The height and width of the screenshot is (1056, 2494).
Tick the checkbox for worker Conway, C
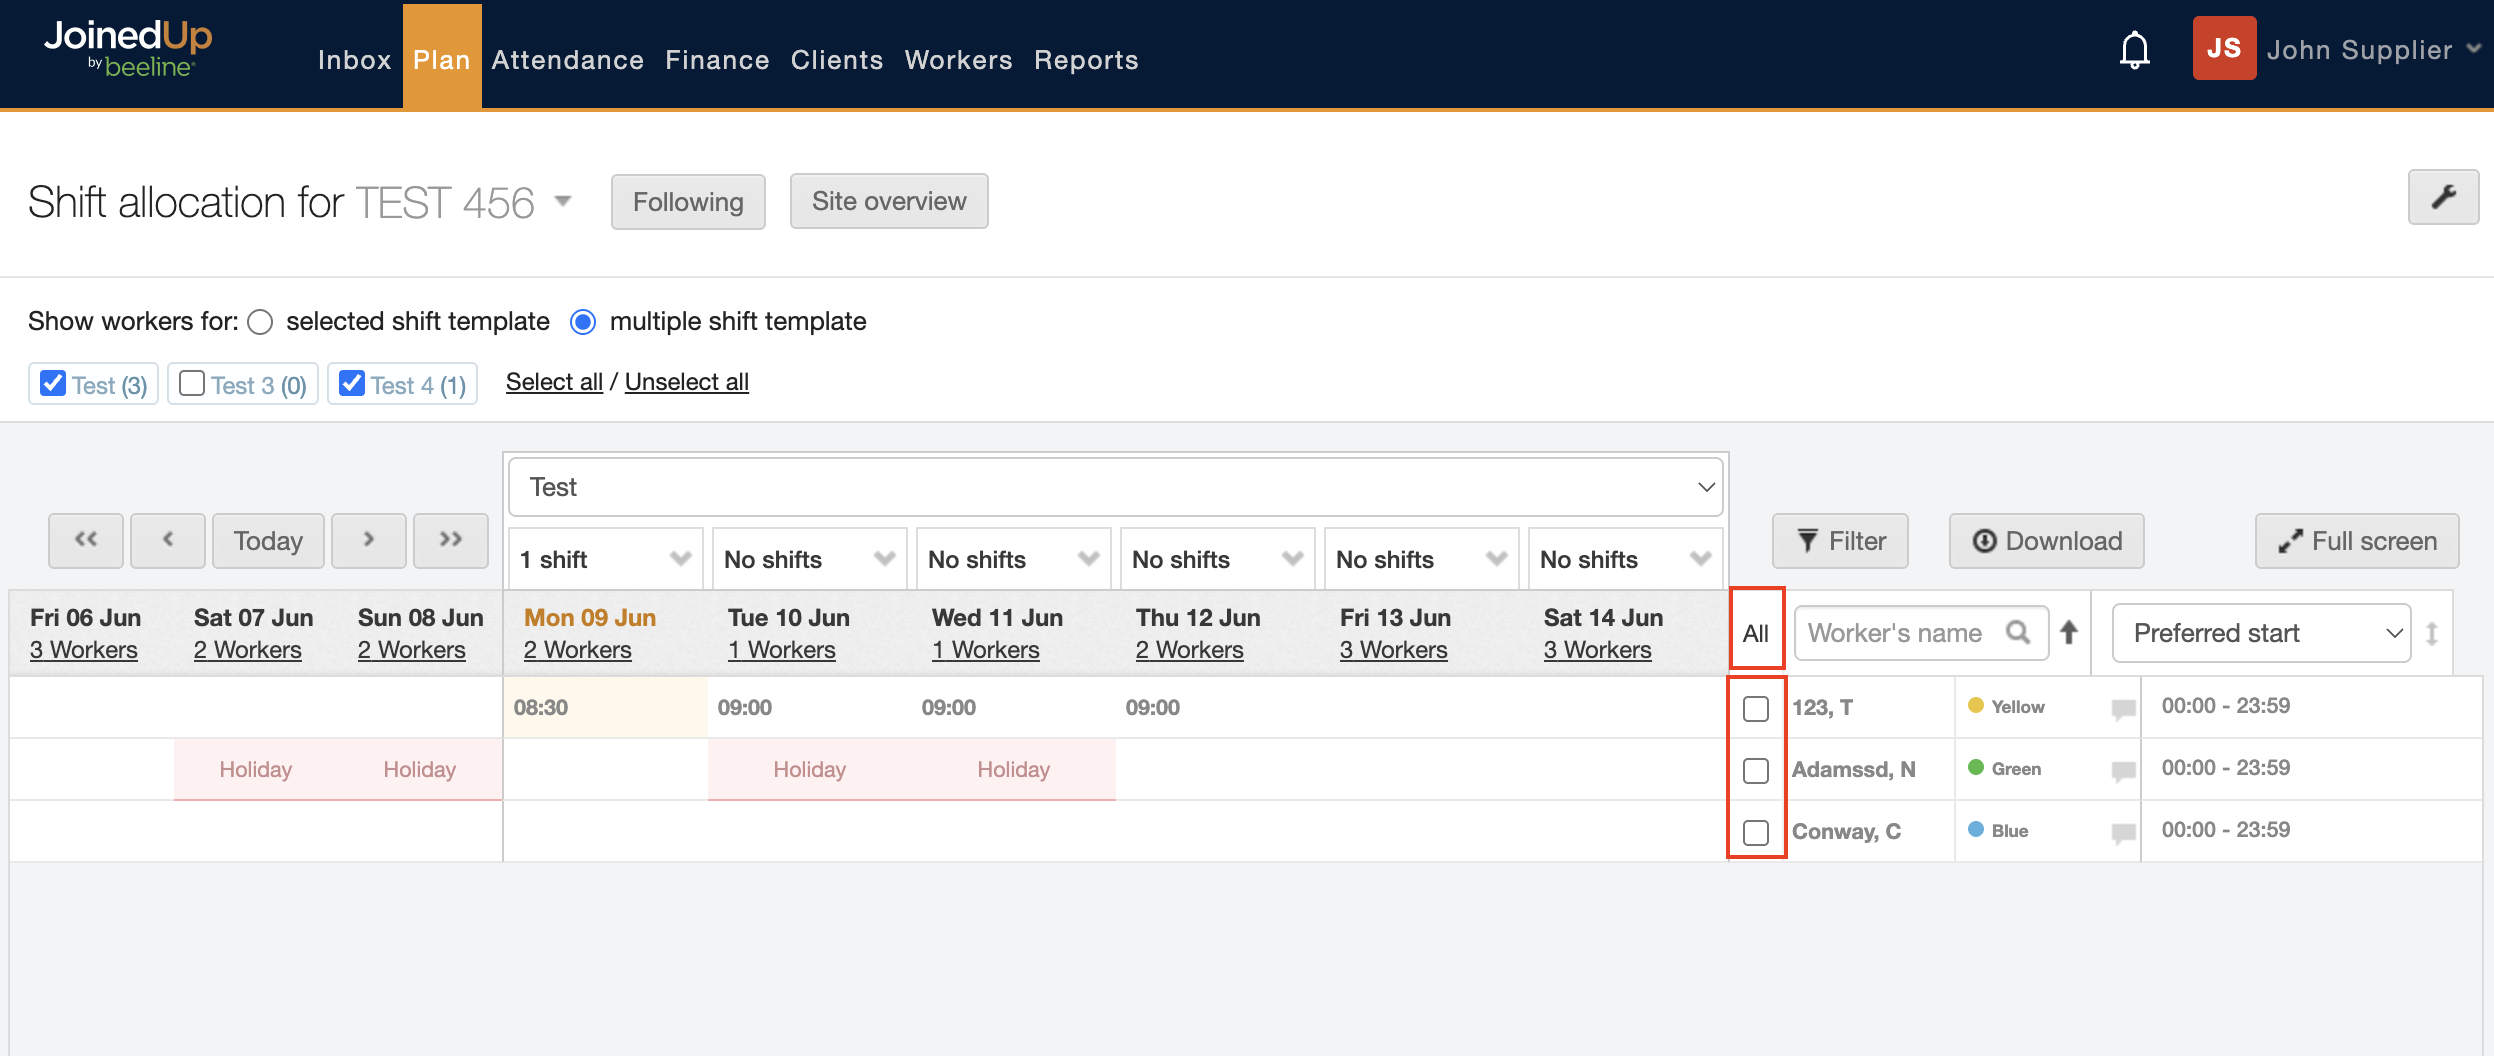click(1755, 832)
